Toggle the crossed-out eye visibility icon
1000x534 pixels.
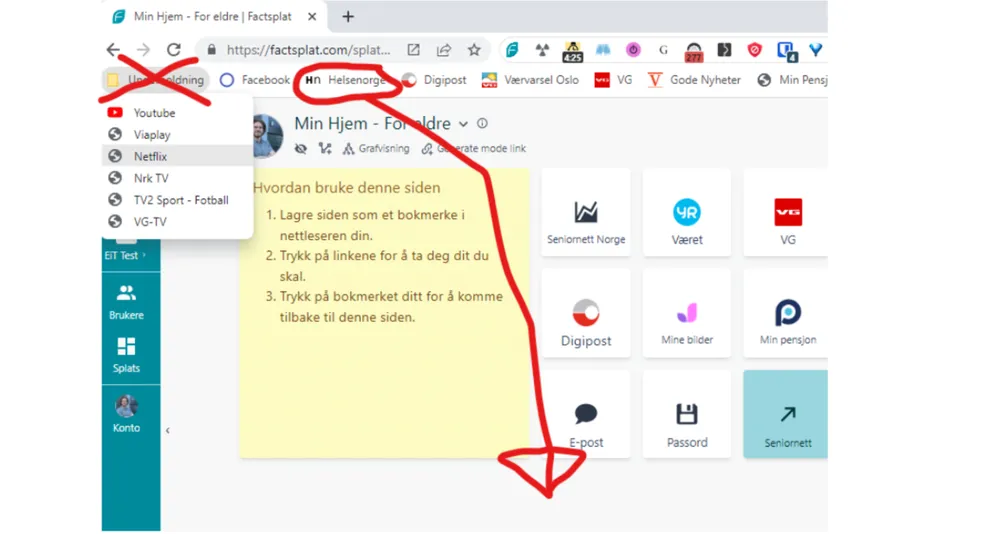301,148
